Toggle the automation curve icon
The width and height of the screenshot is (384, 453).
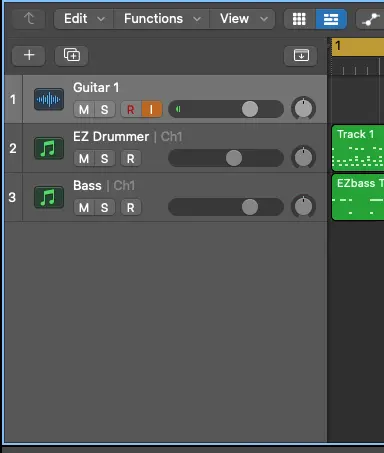[x=371, y=19]
